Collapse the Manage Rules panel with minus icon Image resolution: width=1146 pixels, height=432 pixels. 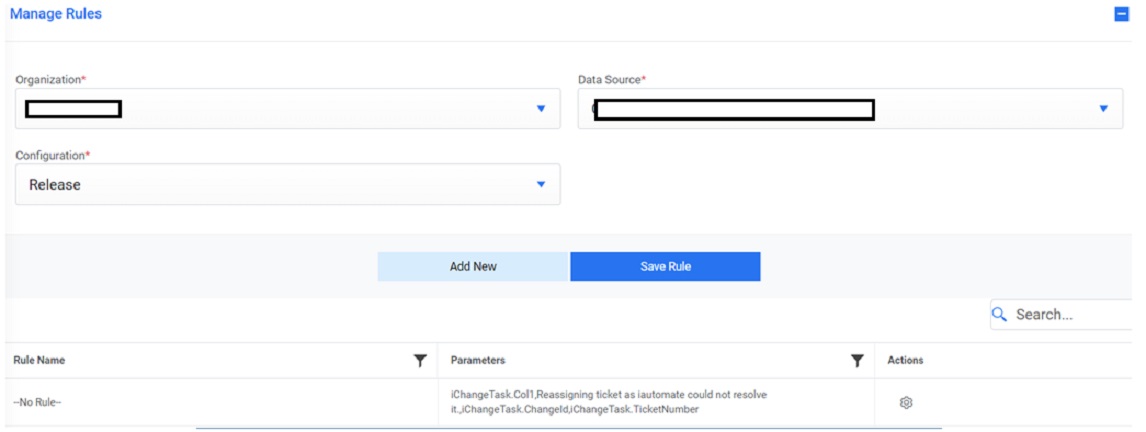(x=1121, y=15)
